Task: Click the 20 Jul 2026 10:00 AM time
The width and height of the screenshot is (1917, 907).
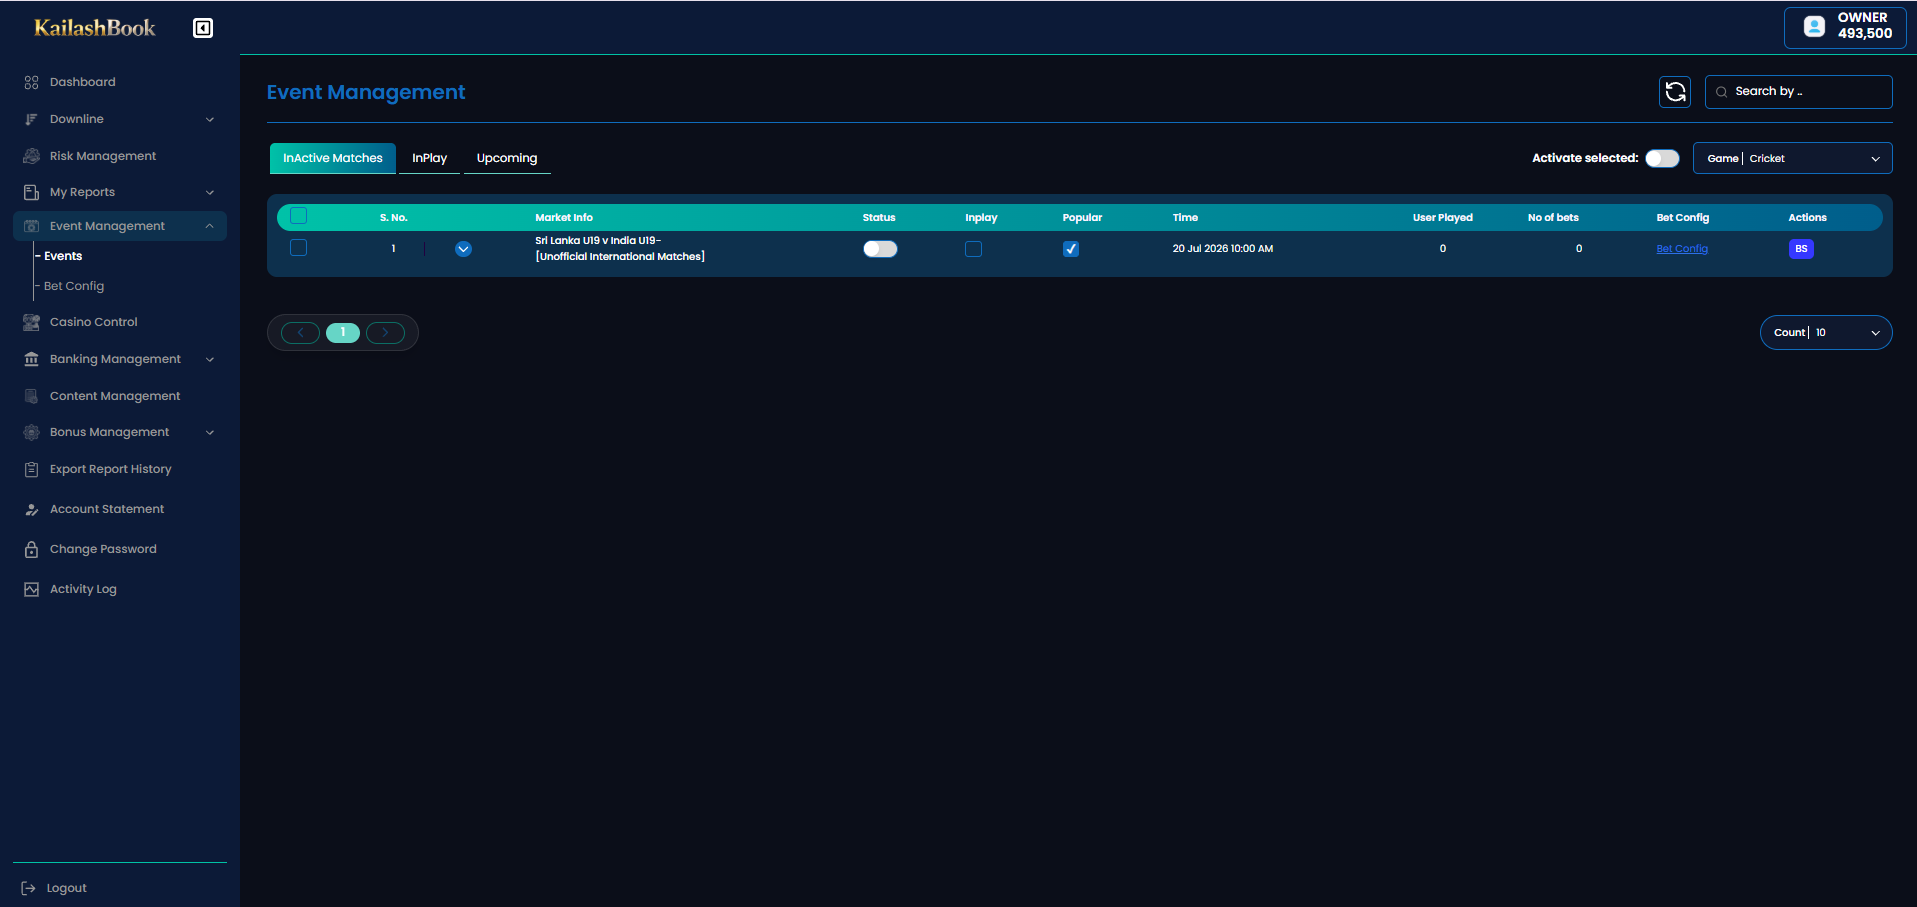Action: pos(1223,249)
